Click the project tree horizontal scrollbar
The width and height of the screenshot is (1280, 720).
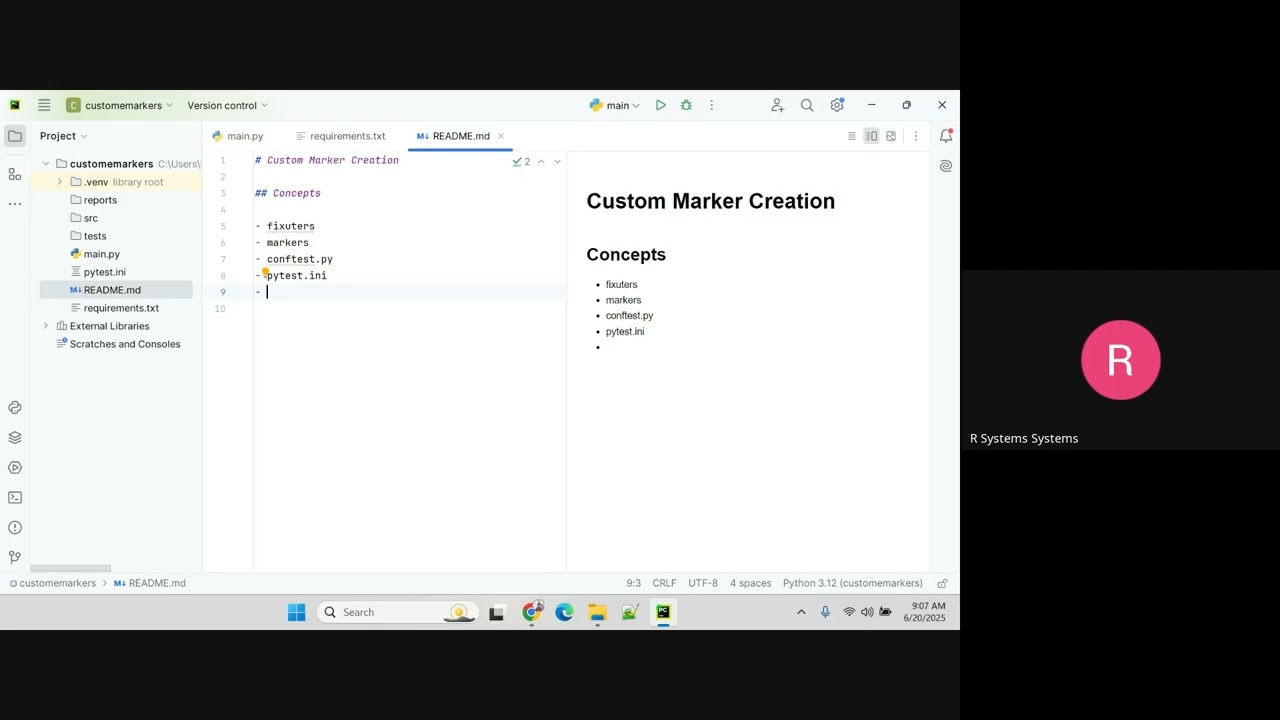click(x=70, y=568)
